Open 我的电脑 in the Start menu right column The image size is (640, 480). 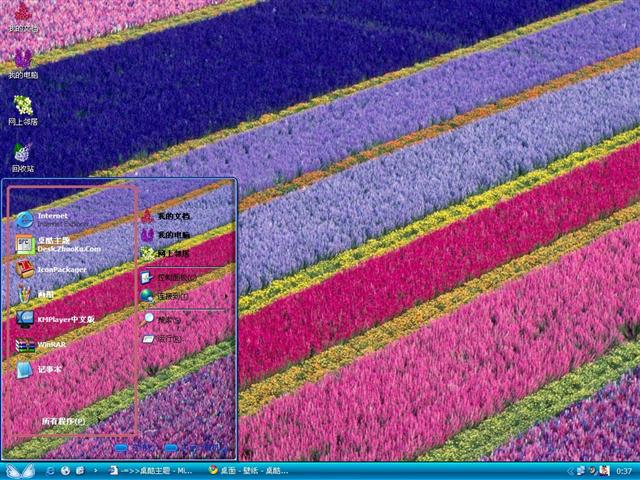coord(165,235)
